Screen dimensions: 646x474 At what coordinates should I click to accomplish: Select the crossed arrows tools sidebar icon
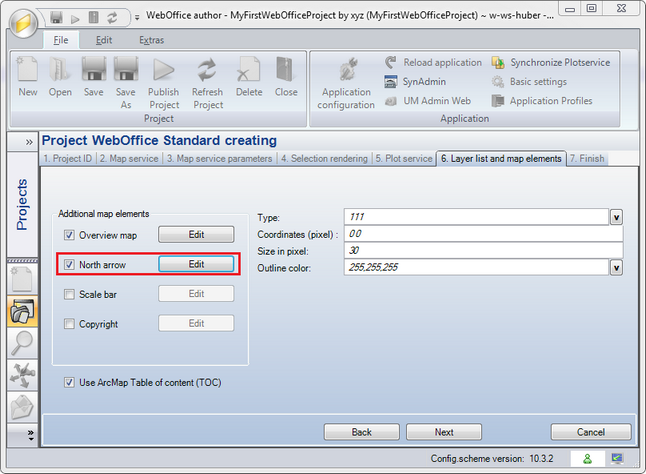click(x=22, y=375)
